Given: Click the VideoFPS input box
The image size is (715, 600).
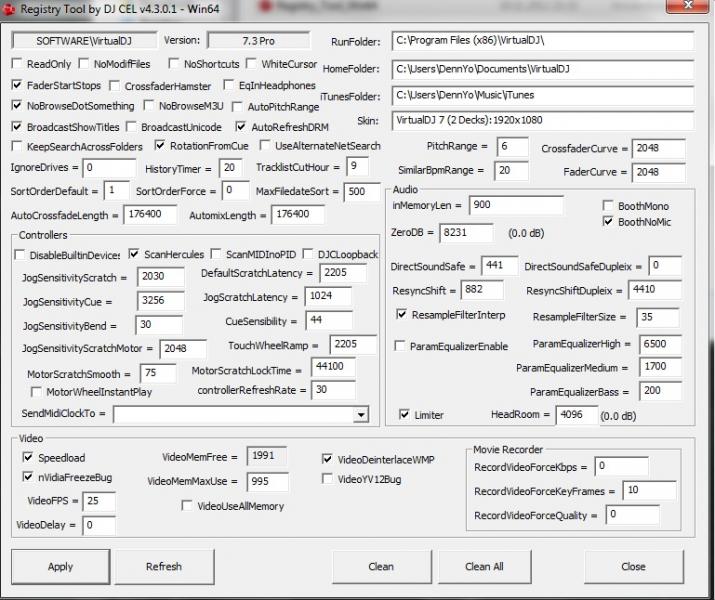Looking at the screenshot, I should pos(99,501).
